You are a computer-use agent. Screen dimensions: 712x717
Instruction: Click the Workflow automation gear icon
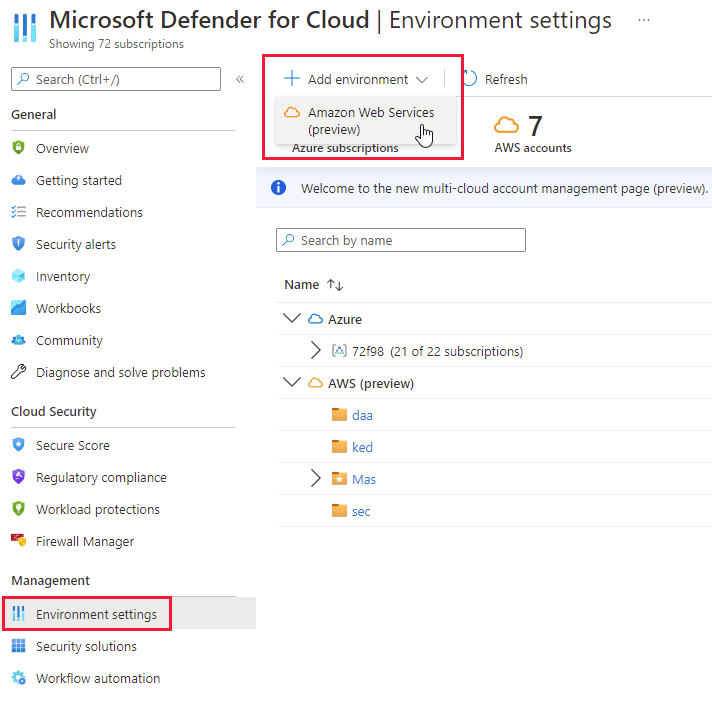click(x=18, y=678)
